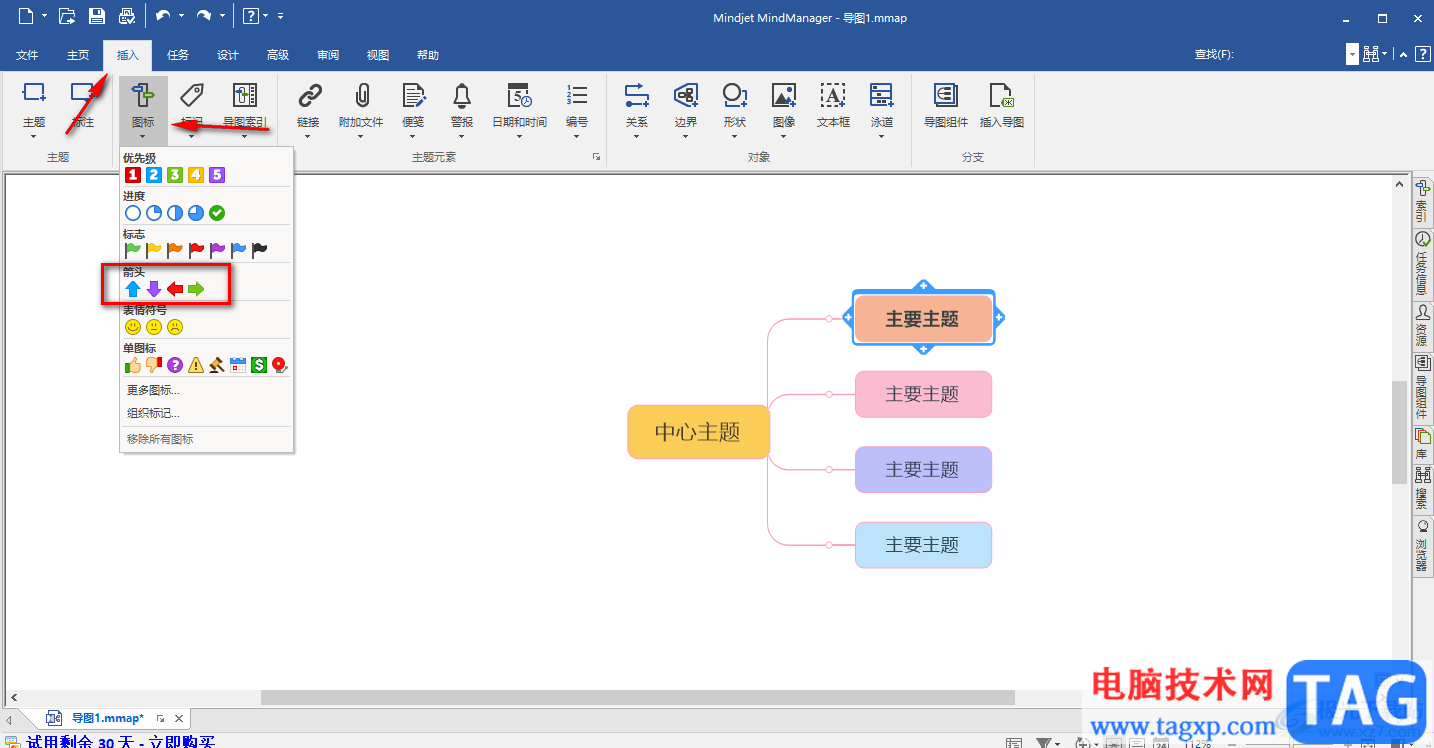Switch to the 任务 tasks tab
Viewport: 1434px width, 748px height.
point(178,55)
